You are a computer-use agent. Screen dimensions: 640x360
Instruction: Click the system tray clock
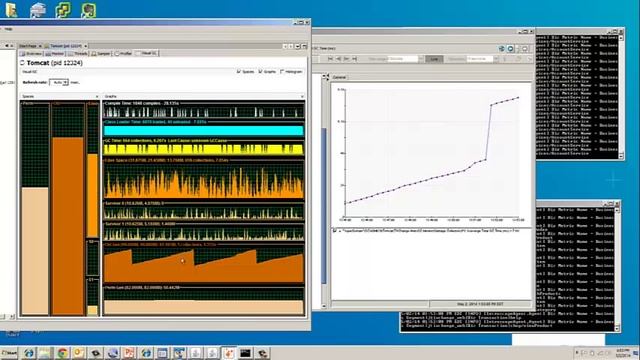tap(622, 353)
